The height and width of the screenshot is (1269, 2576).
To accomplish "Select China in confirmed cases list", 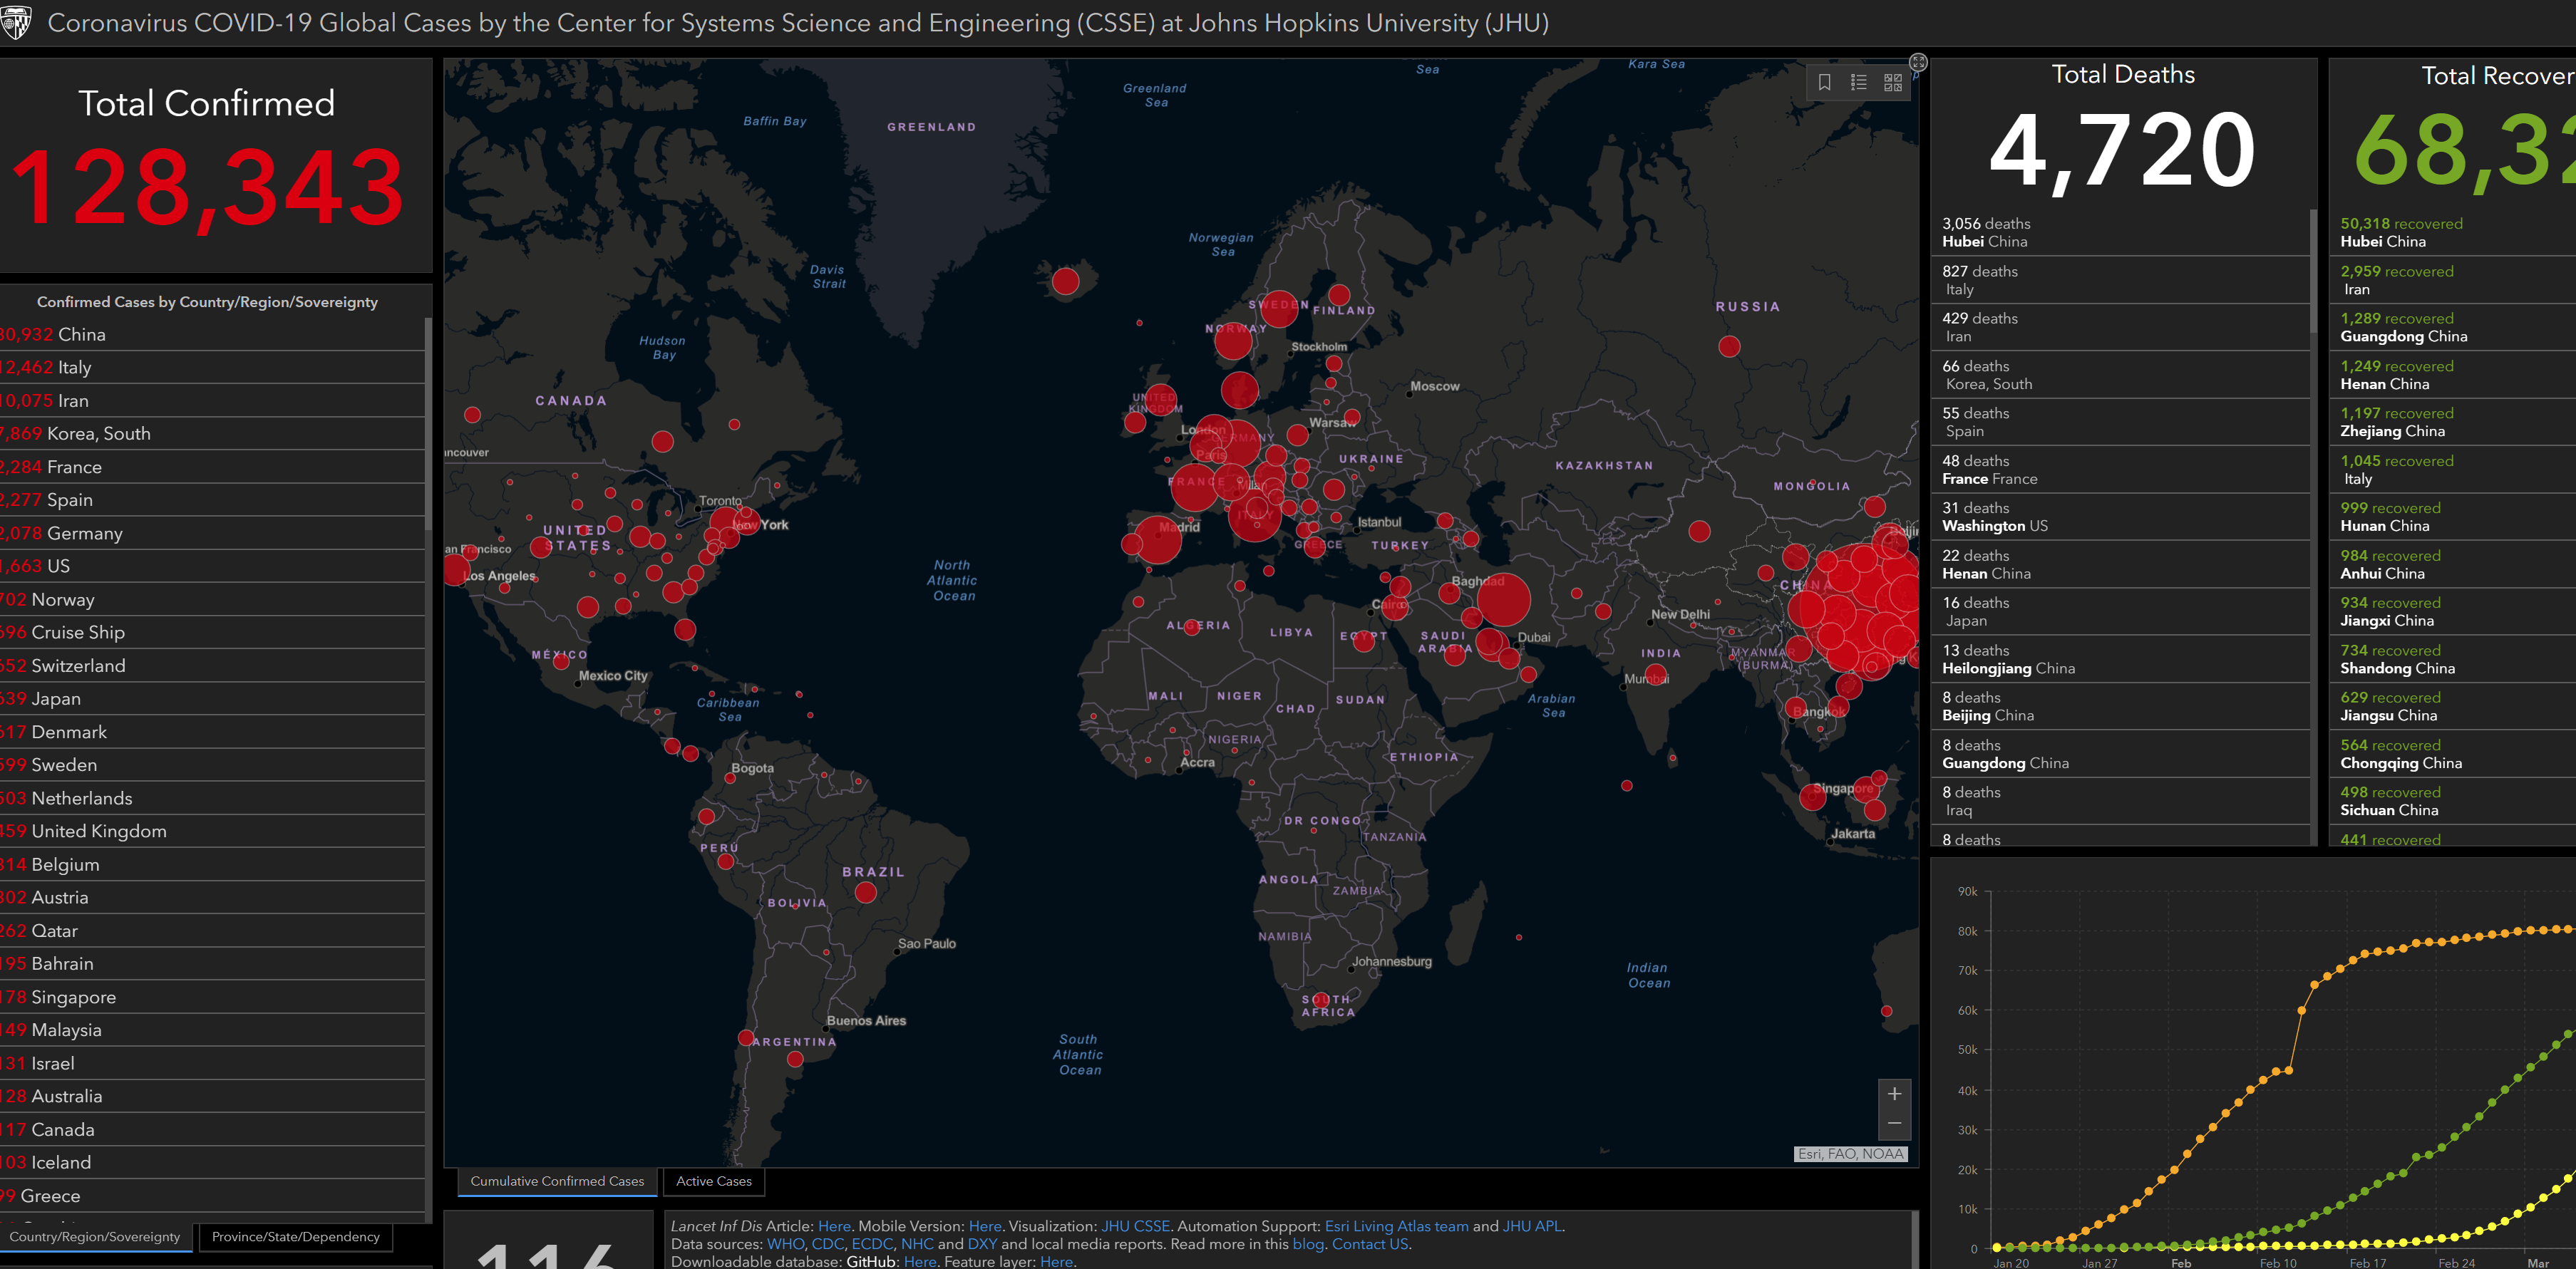I will tap(212, 334).
